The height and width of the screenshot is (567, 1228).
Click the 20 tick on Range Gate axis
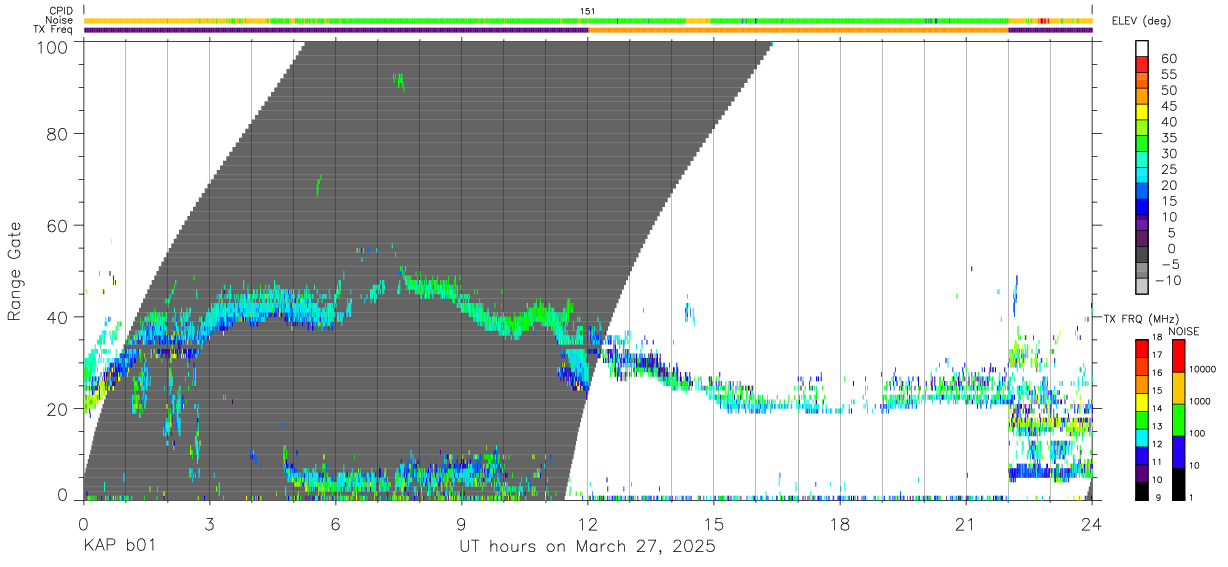(x=58, y=409)
